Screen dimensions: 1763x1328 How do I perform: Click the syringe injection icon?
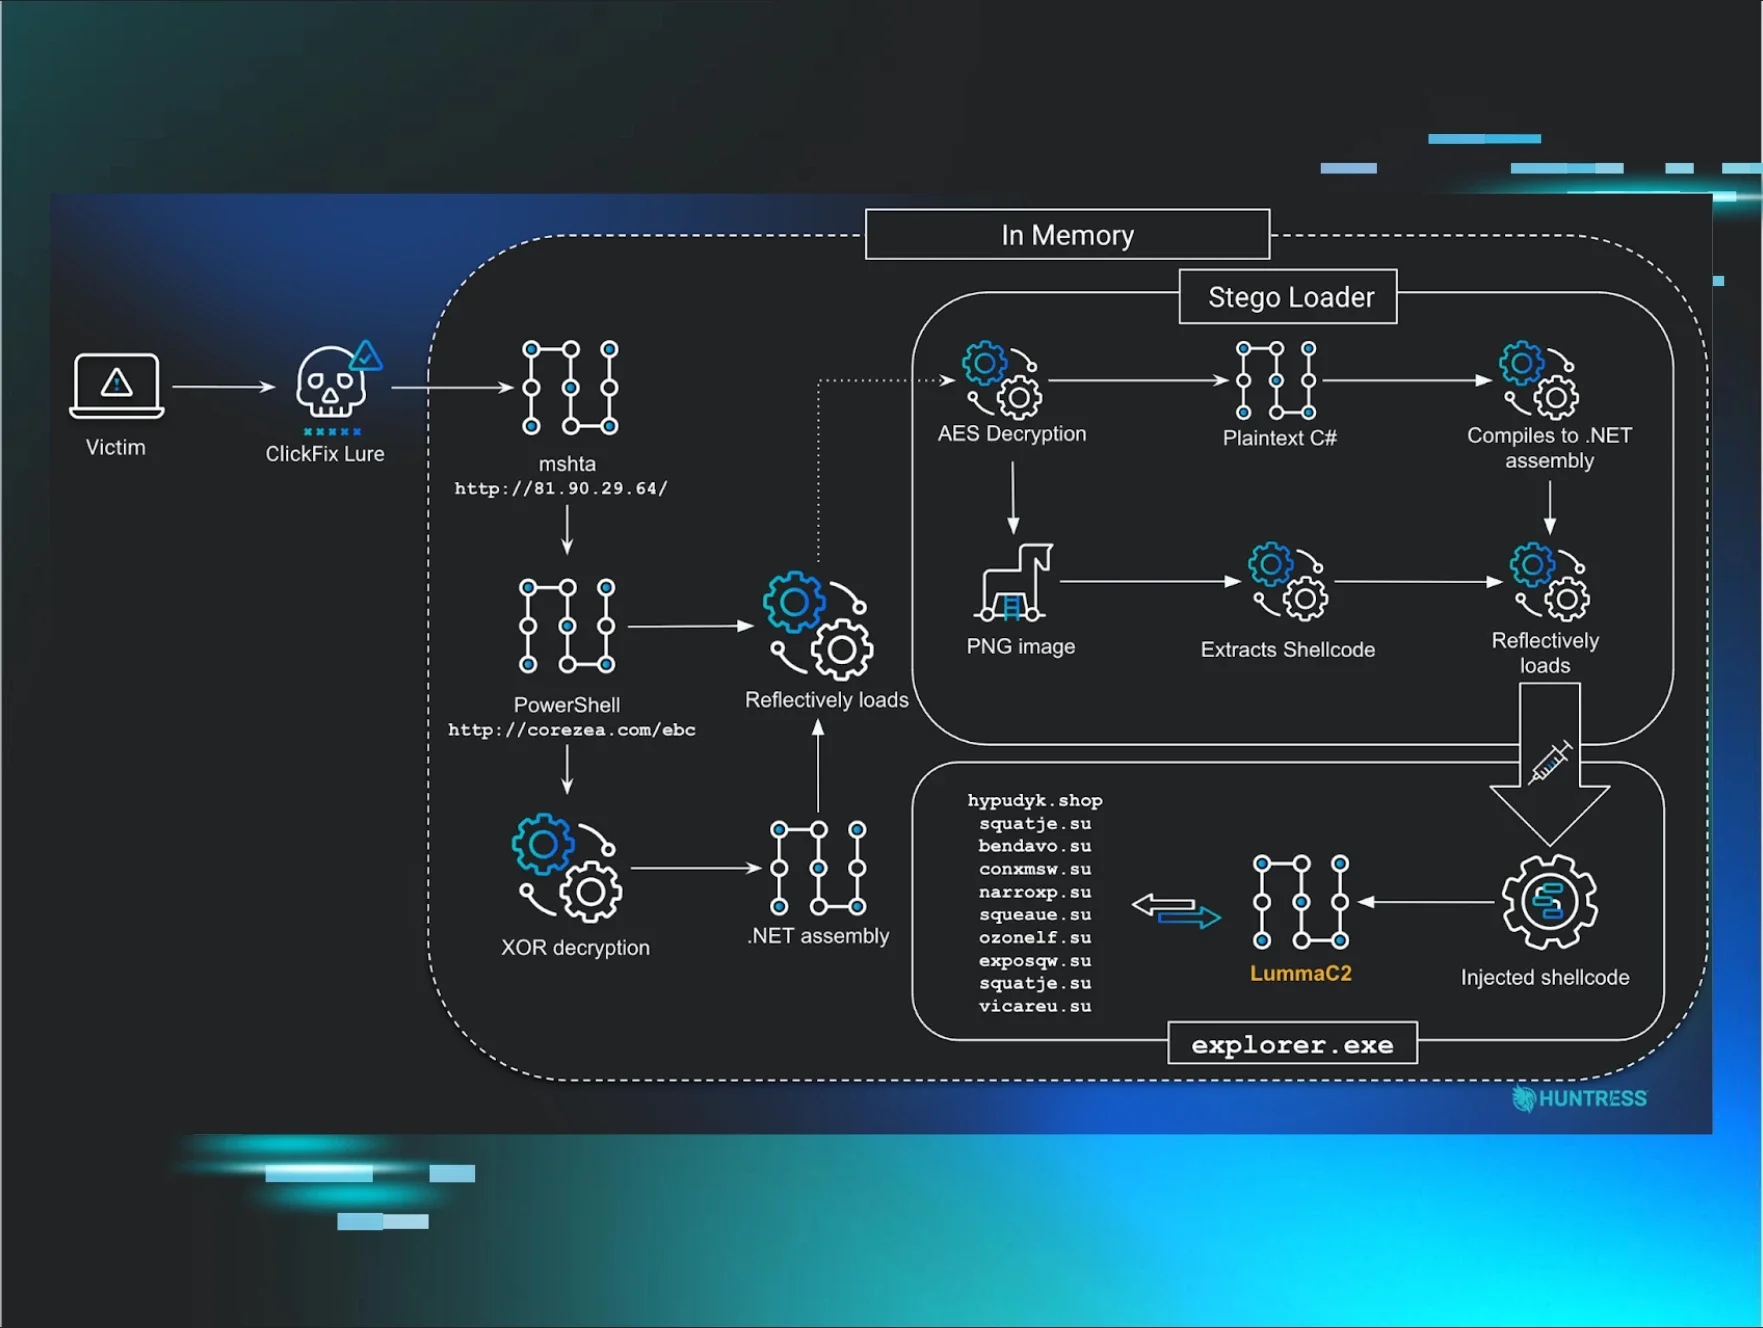(x=1549, y=763)
